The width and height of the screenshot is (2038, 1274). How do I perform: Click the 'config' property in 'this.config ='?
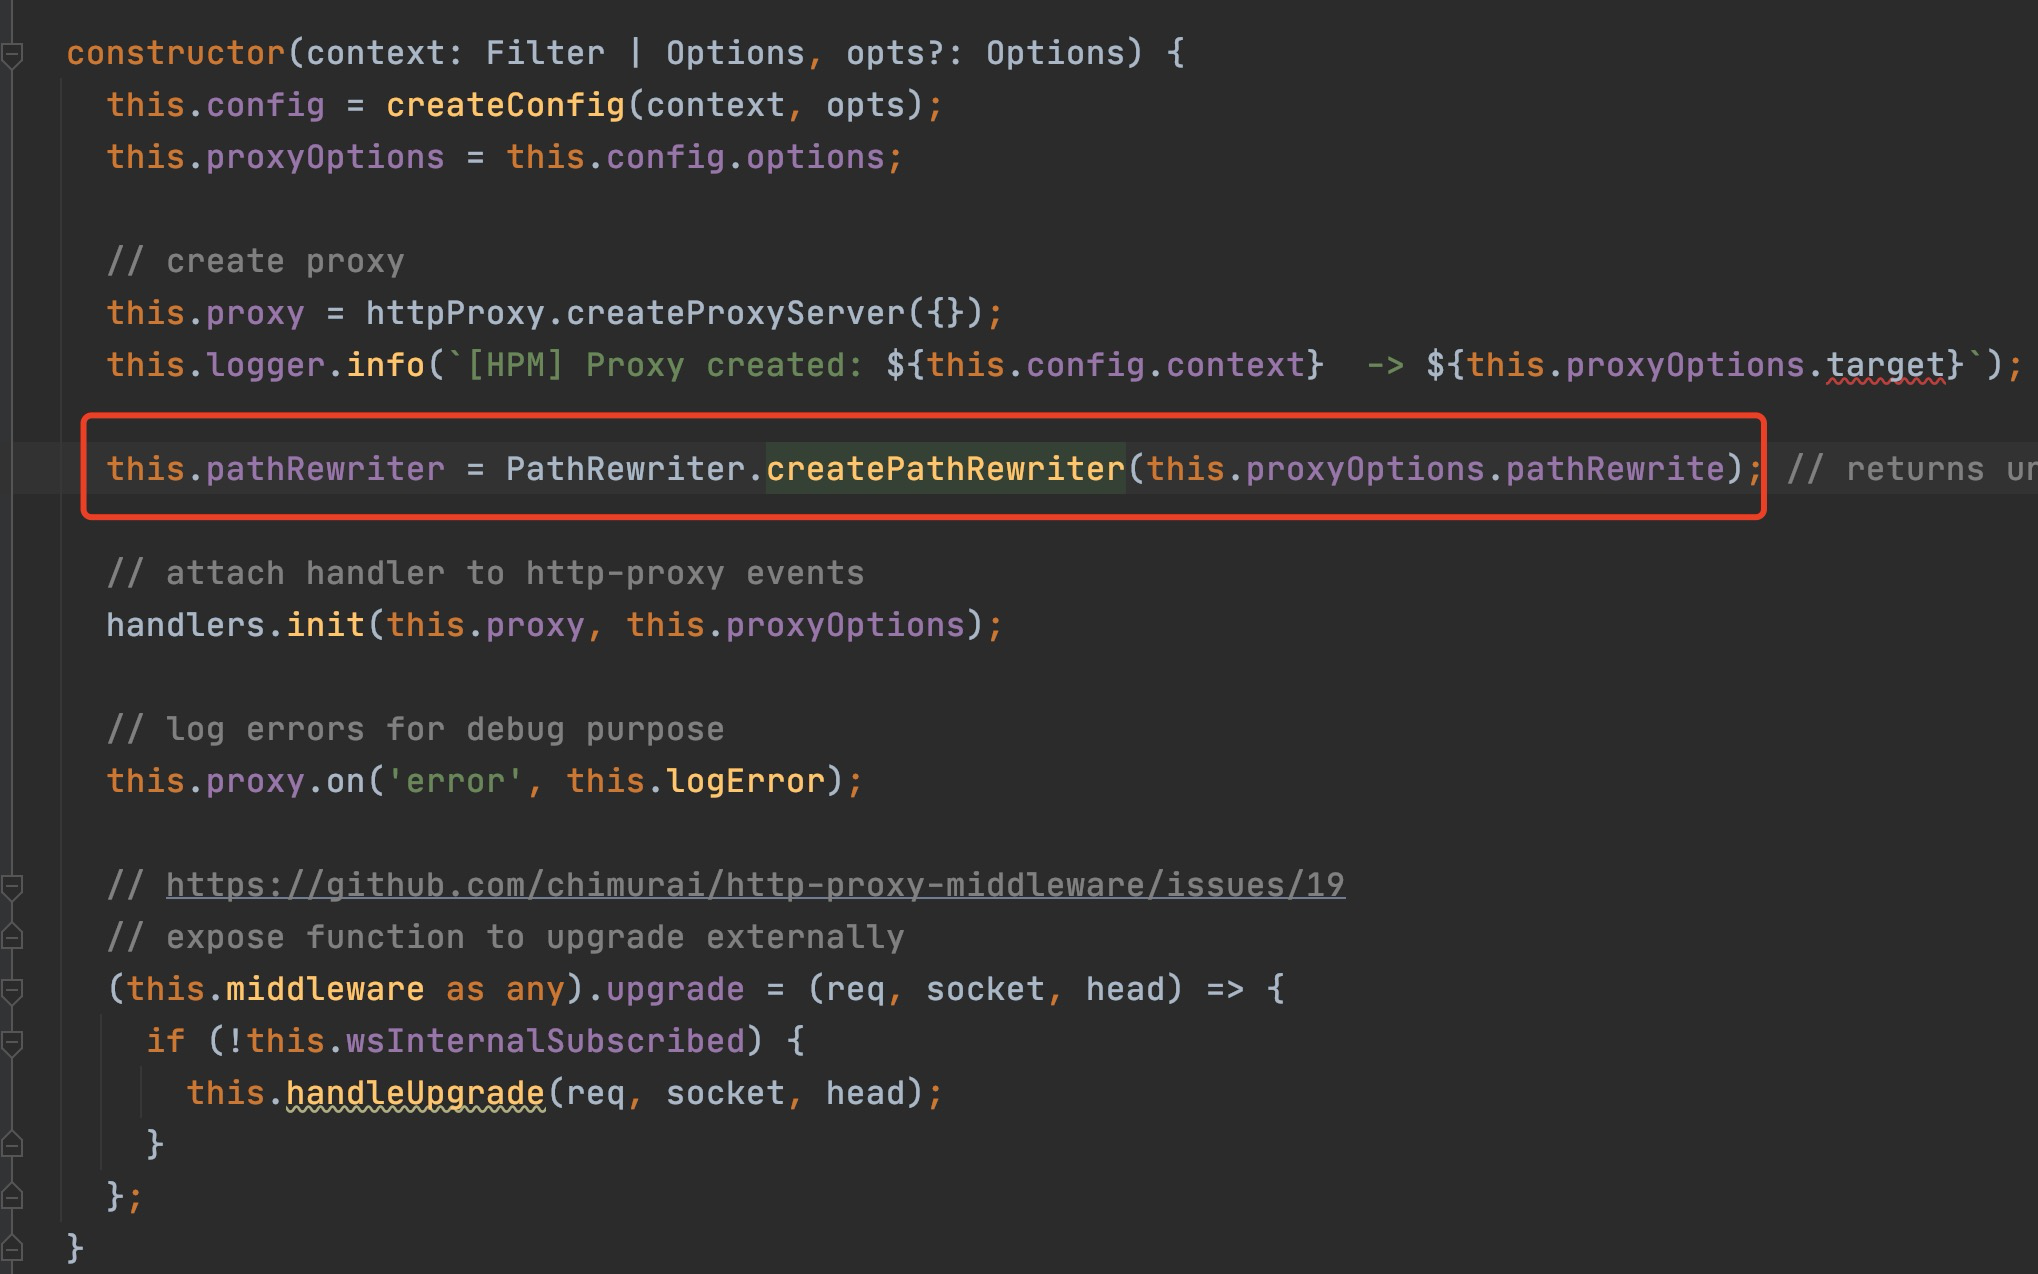click(x=265, y=105)
